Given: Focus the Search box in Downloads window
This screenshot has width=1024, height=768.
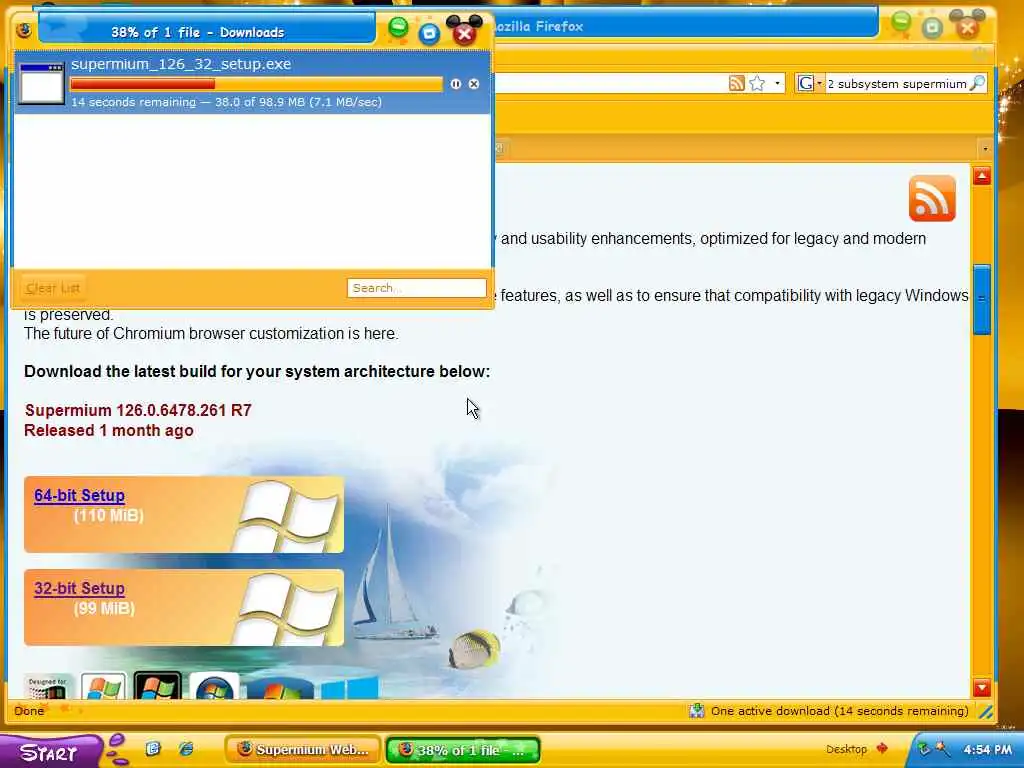Looking at the screenshot, I should (417, 288).
